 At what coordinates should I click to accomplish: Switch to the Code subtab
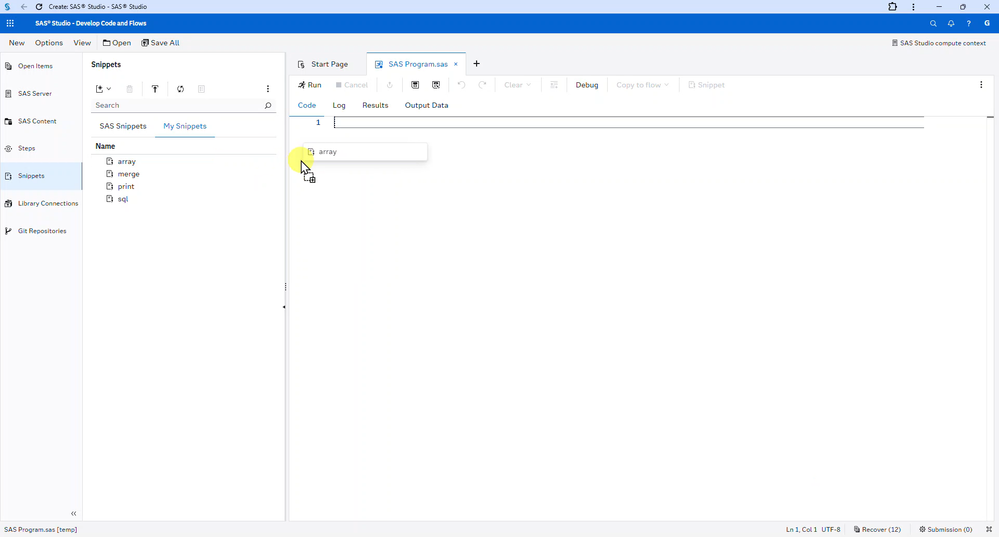pyautogui.click(x=307, y=105)
